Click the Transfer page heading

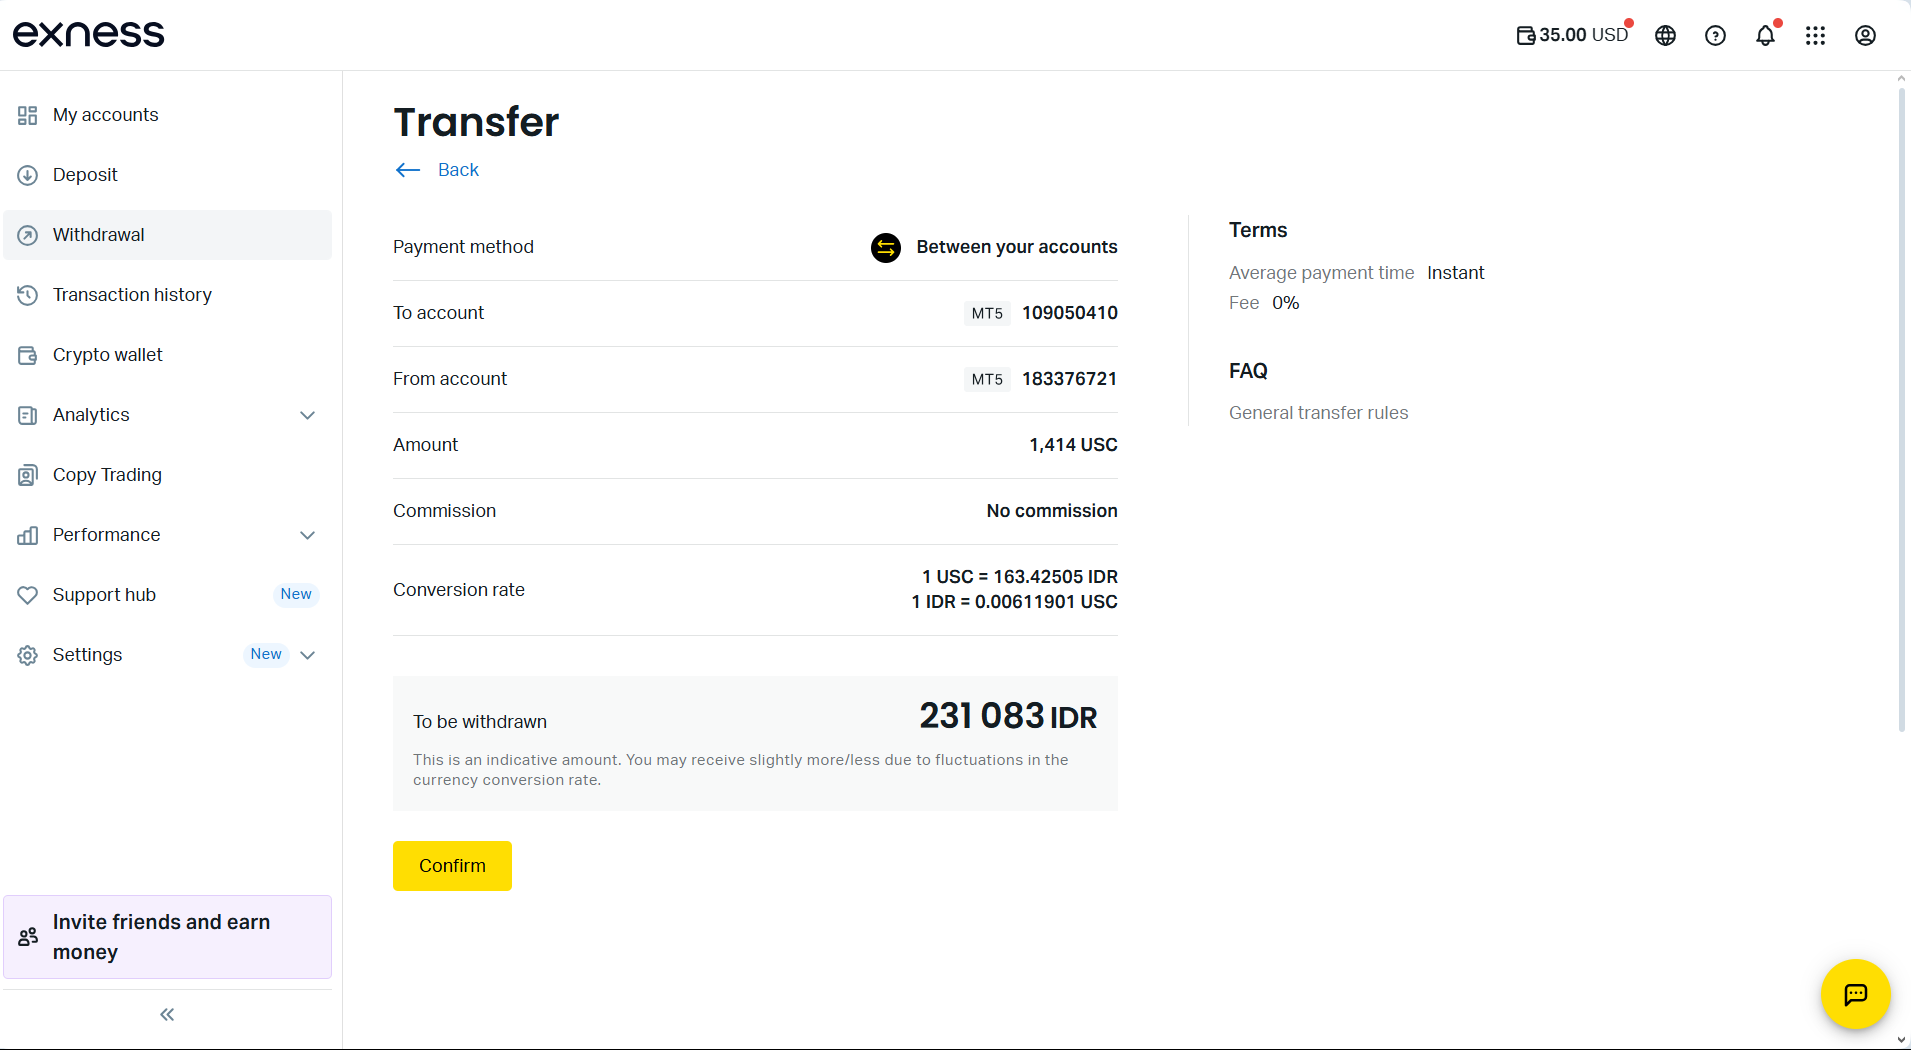(476, 122)
